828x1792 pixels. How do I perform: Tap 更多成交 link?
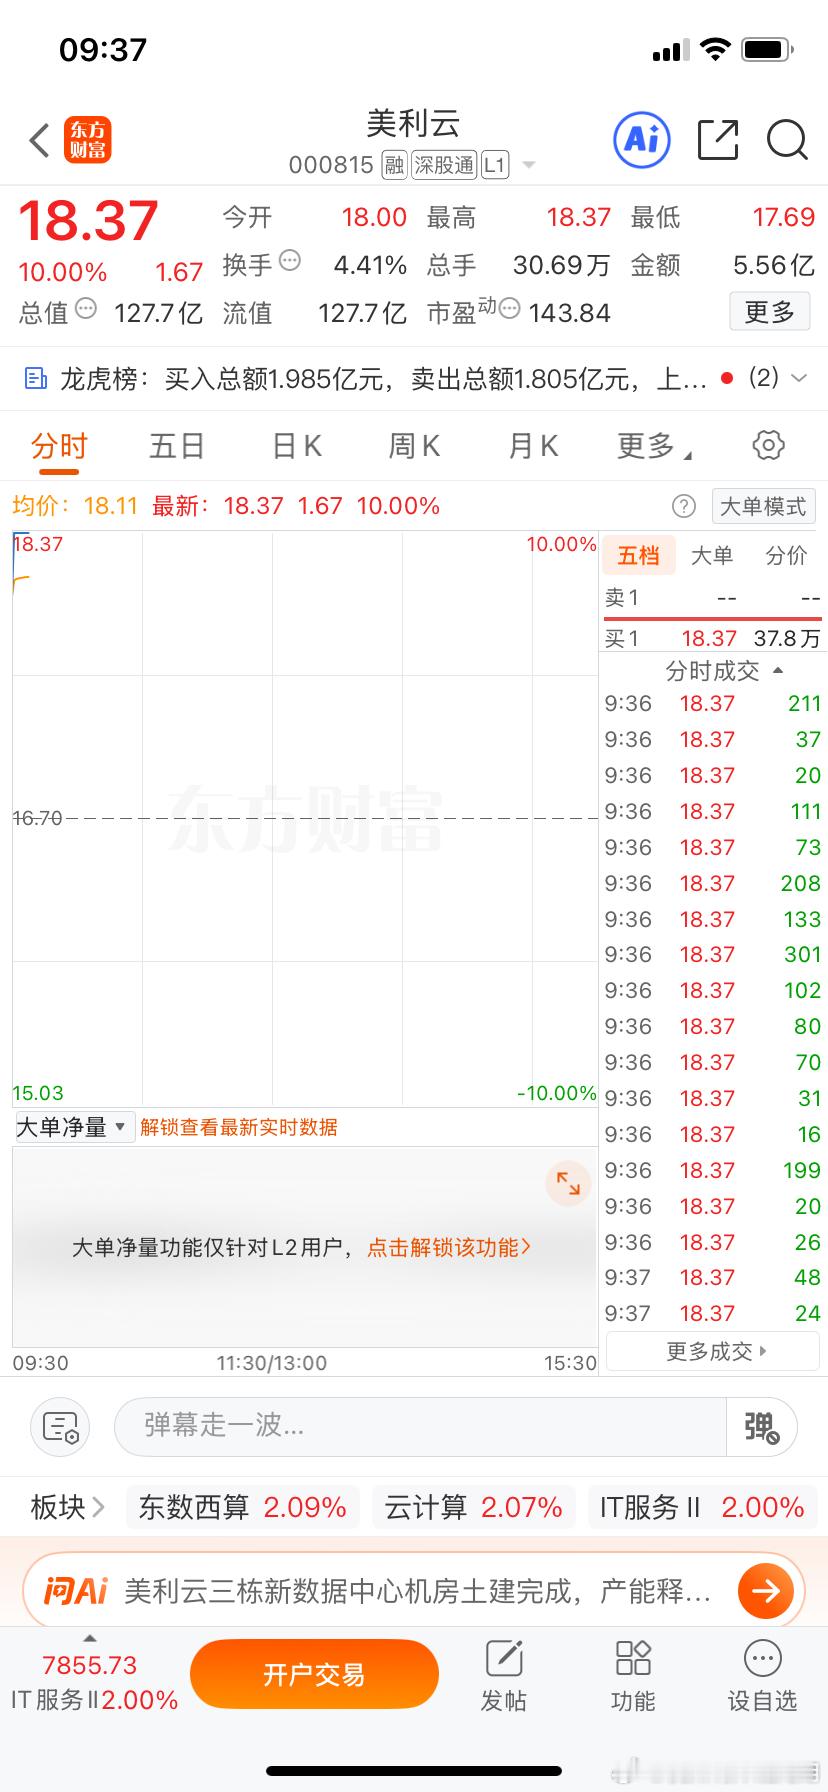click(x=713, y=1351)
